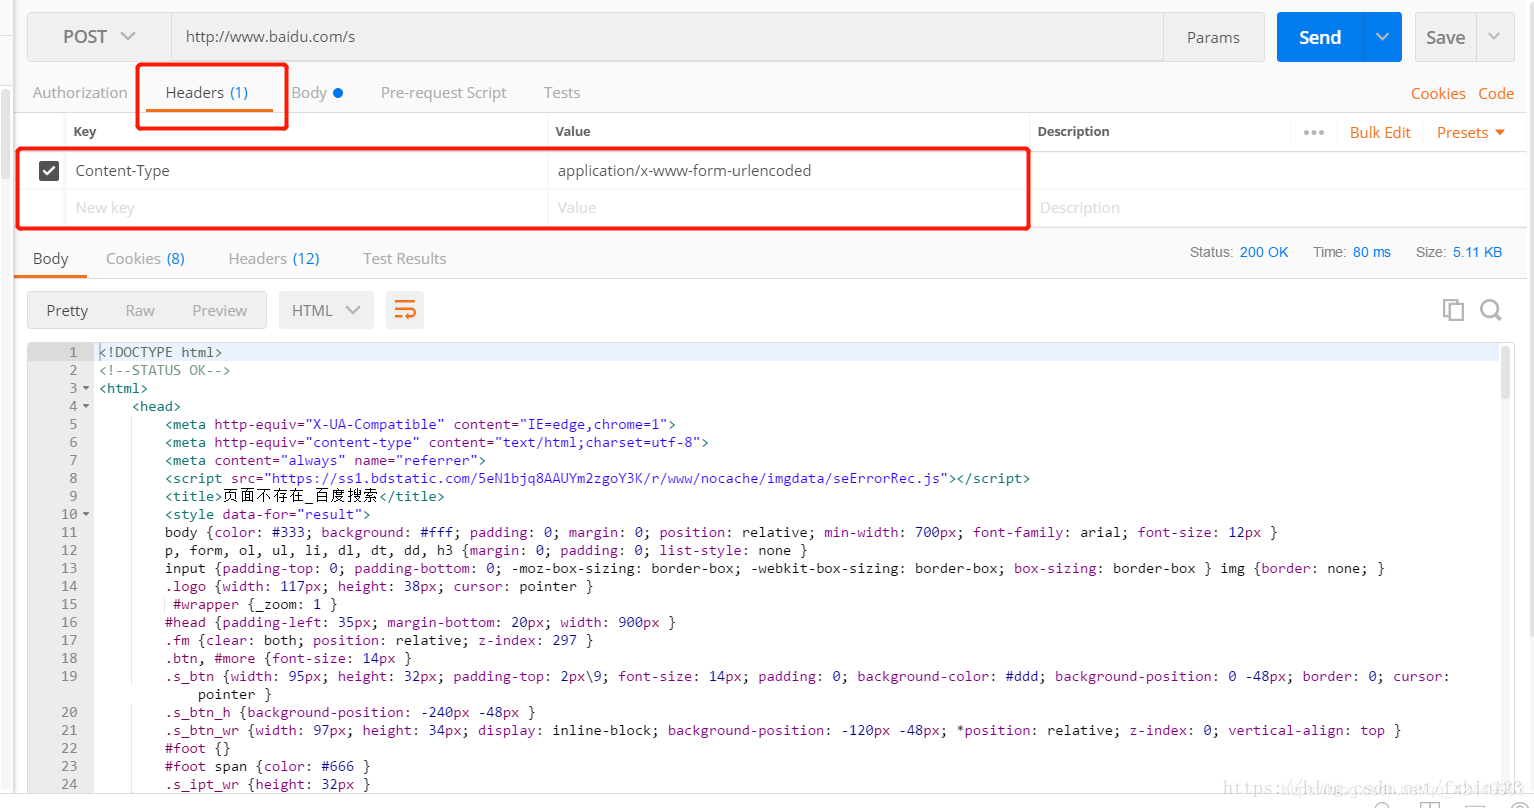Copy response body to clipboard
The height and width of the screenshot is (808, 1534).
[1453, 310]
